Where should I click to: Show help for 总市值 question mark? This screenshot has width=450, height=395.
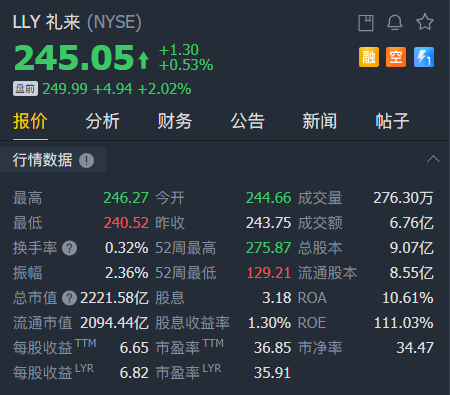(x=69, y=298)
